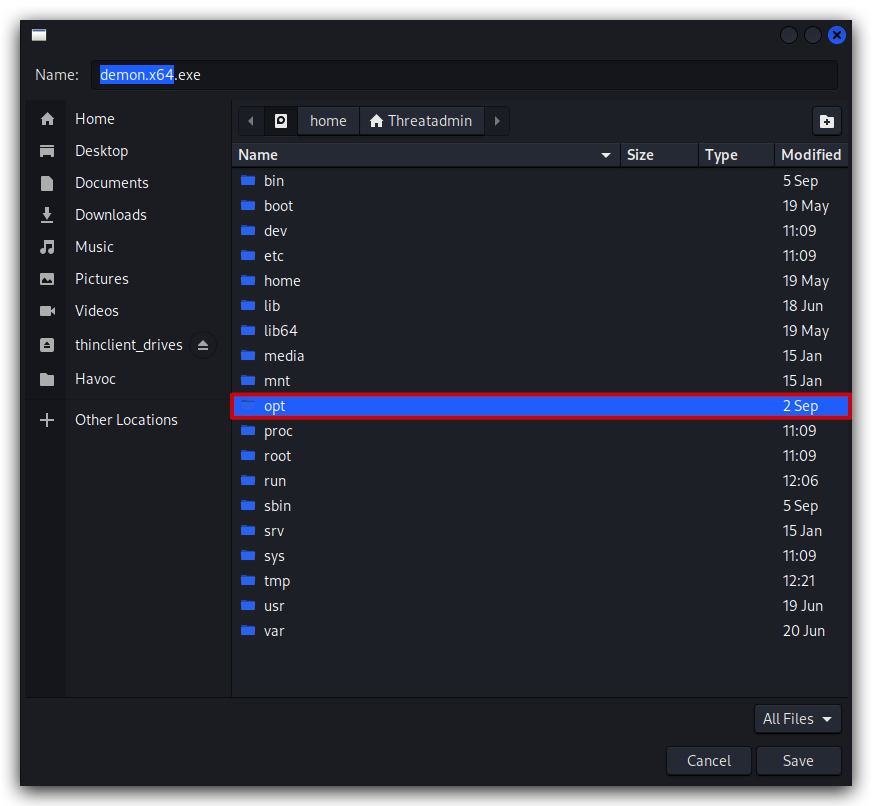Click the Pictures sidebar icon
The height and width of the screenshot is (806, 872).
tap(47, 279)
